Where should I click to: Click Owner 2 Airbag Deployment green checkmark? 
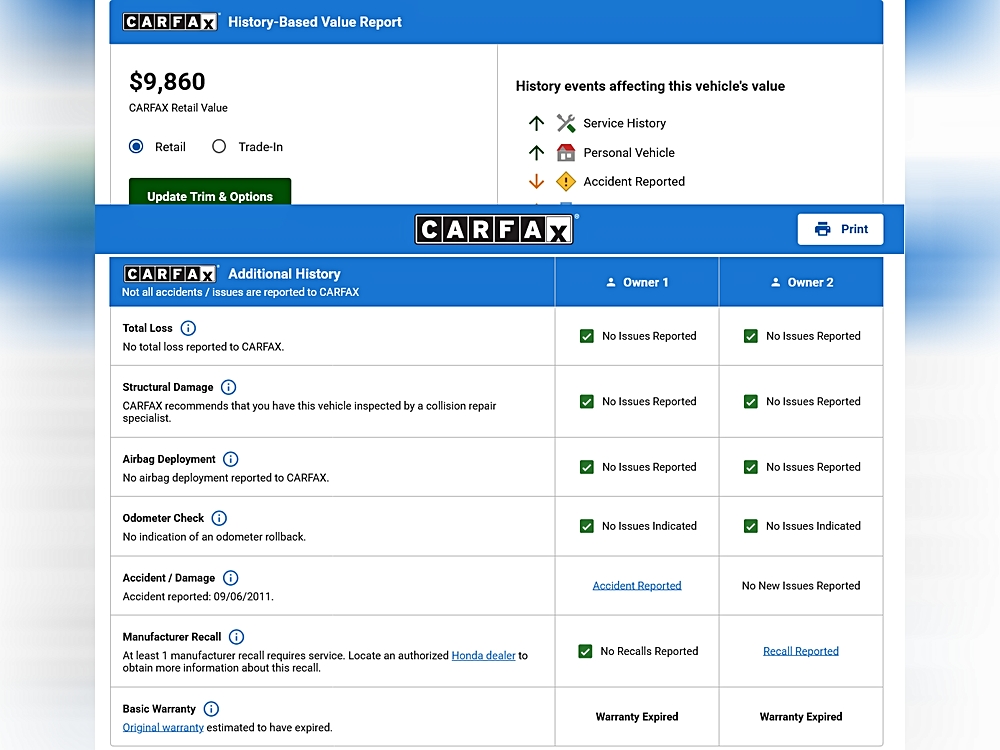pos(751,467)
